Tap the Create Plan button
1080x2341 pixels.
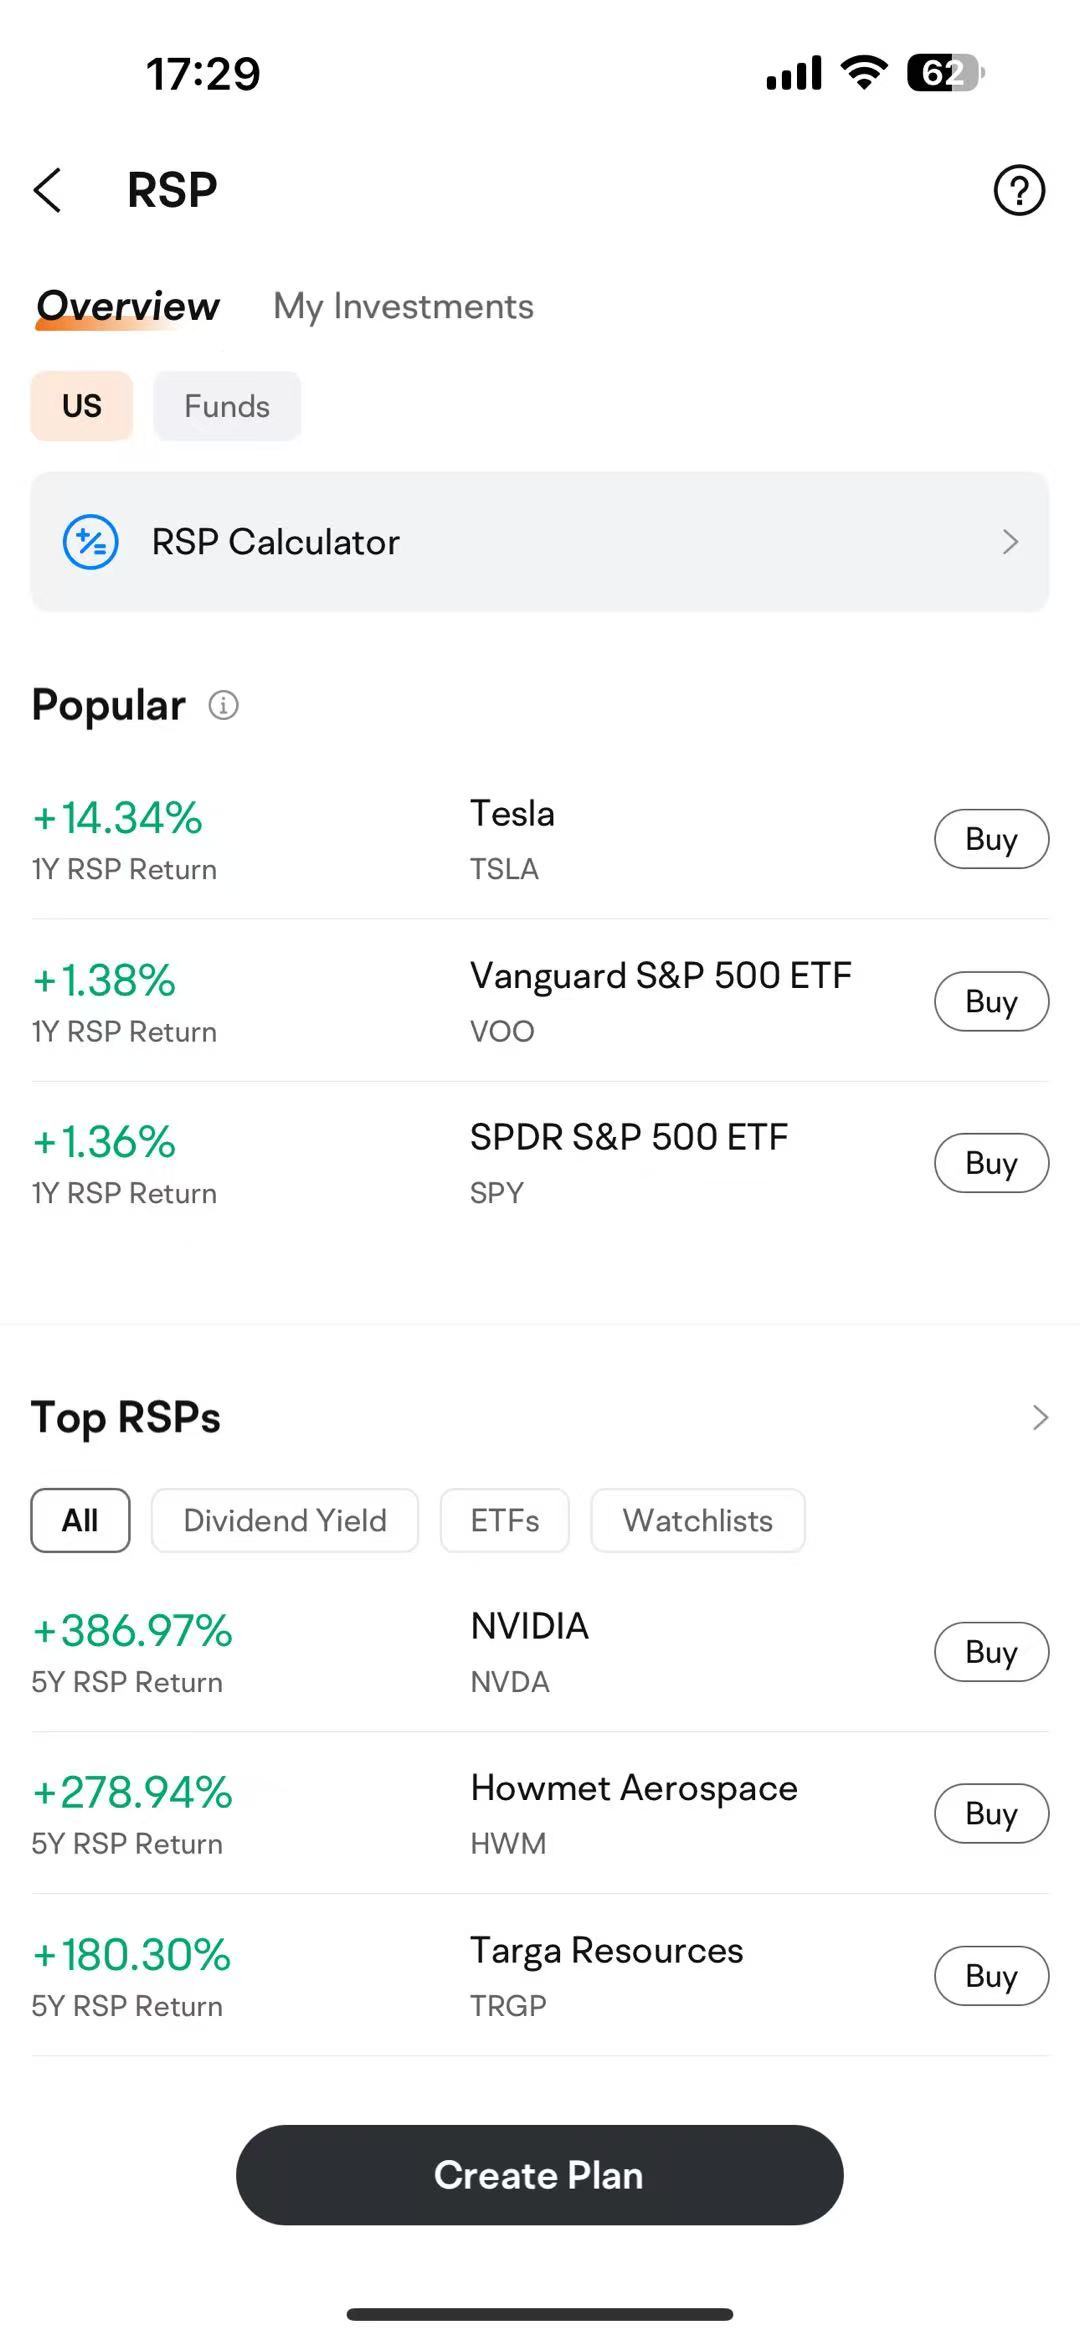click(x=540, y=2175)
